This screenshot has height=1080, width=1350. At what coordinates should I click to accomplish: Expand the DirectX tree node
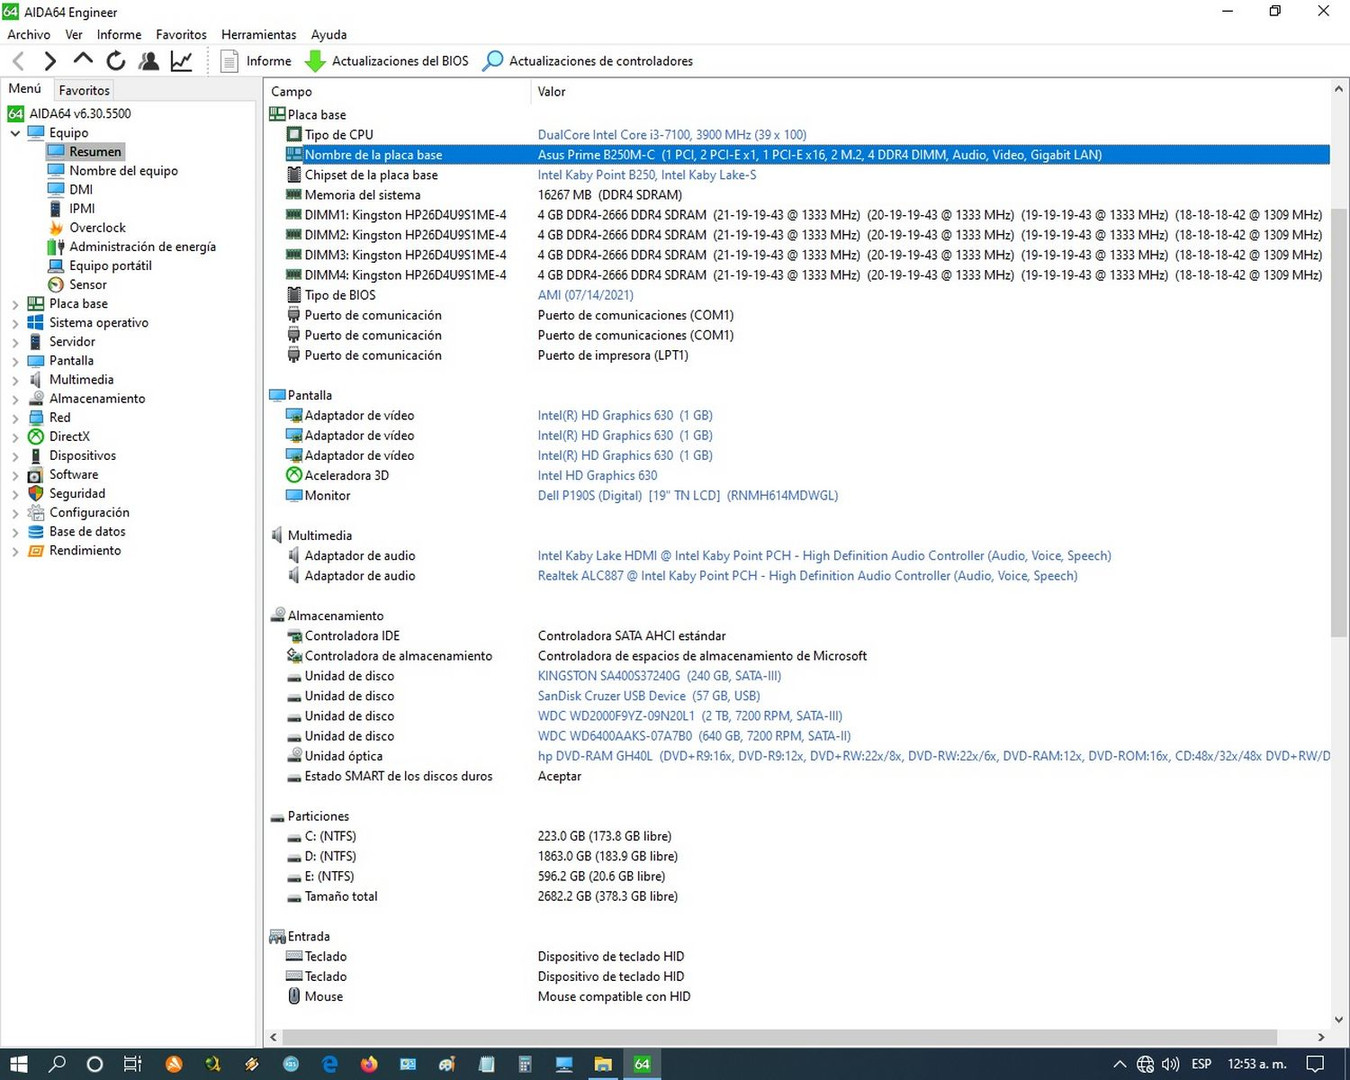[x=15, y=437]
